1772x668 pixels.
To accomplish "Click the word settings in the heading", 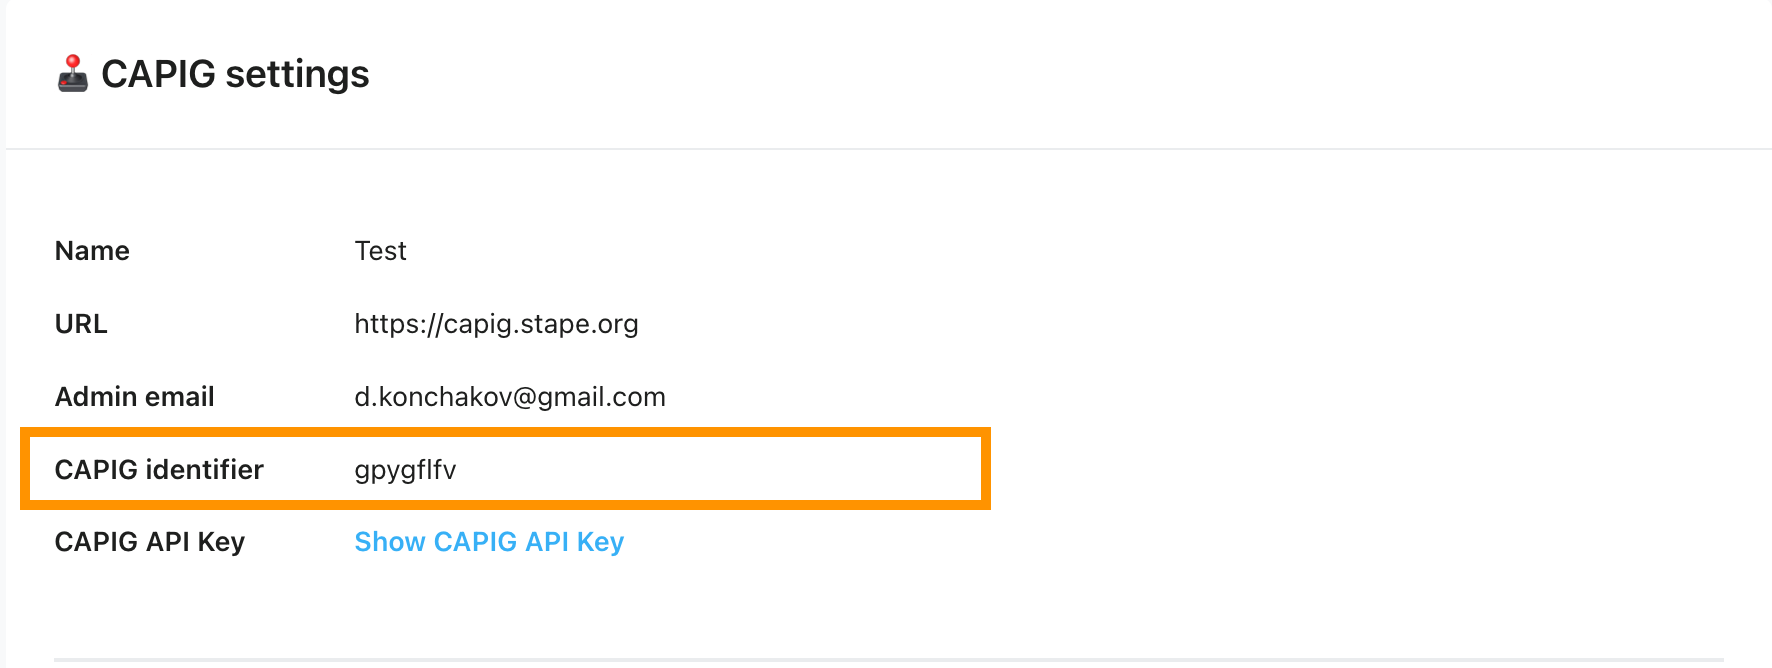I will click(x=297, y=75).
